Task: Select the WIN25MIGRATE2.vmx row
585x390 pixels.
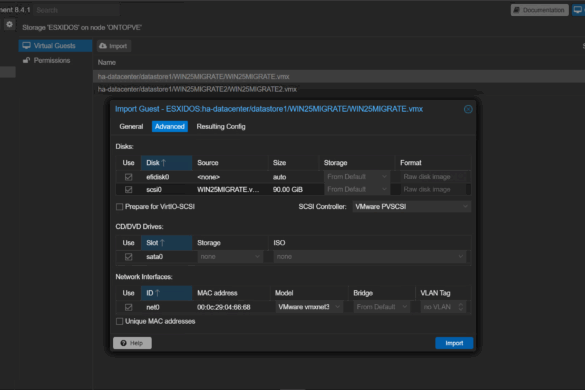Action: [339, 89]
